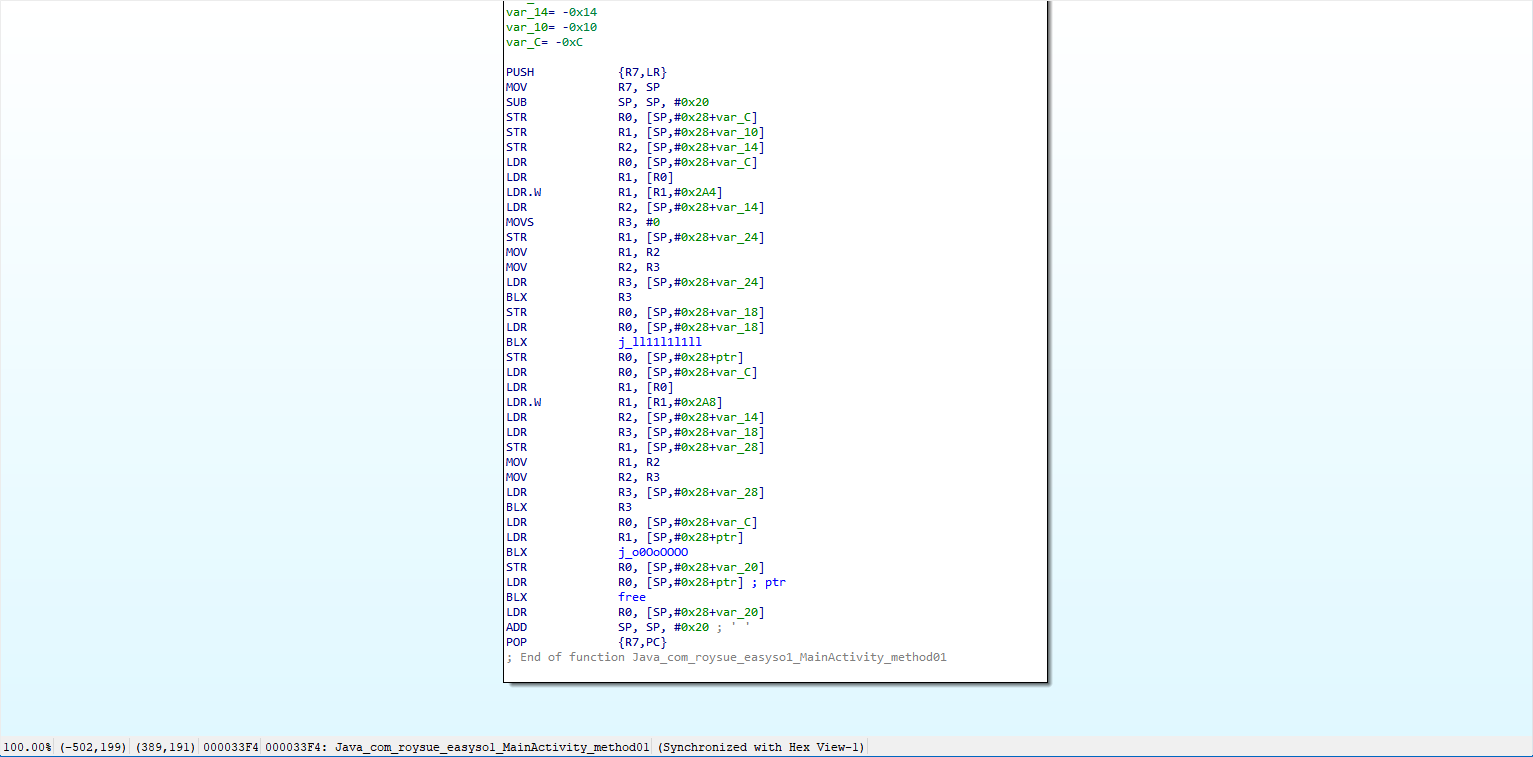The image size is (1533, 757).
Task: Click the STR R1, [SP,#0x28+var_10] instruction
Action: 635,132
